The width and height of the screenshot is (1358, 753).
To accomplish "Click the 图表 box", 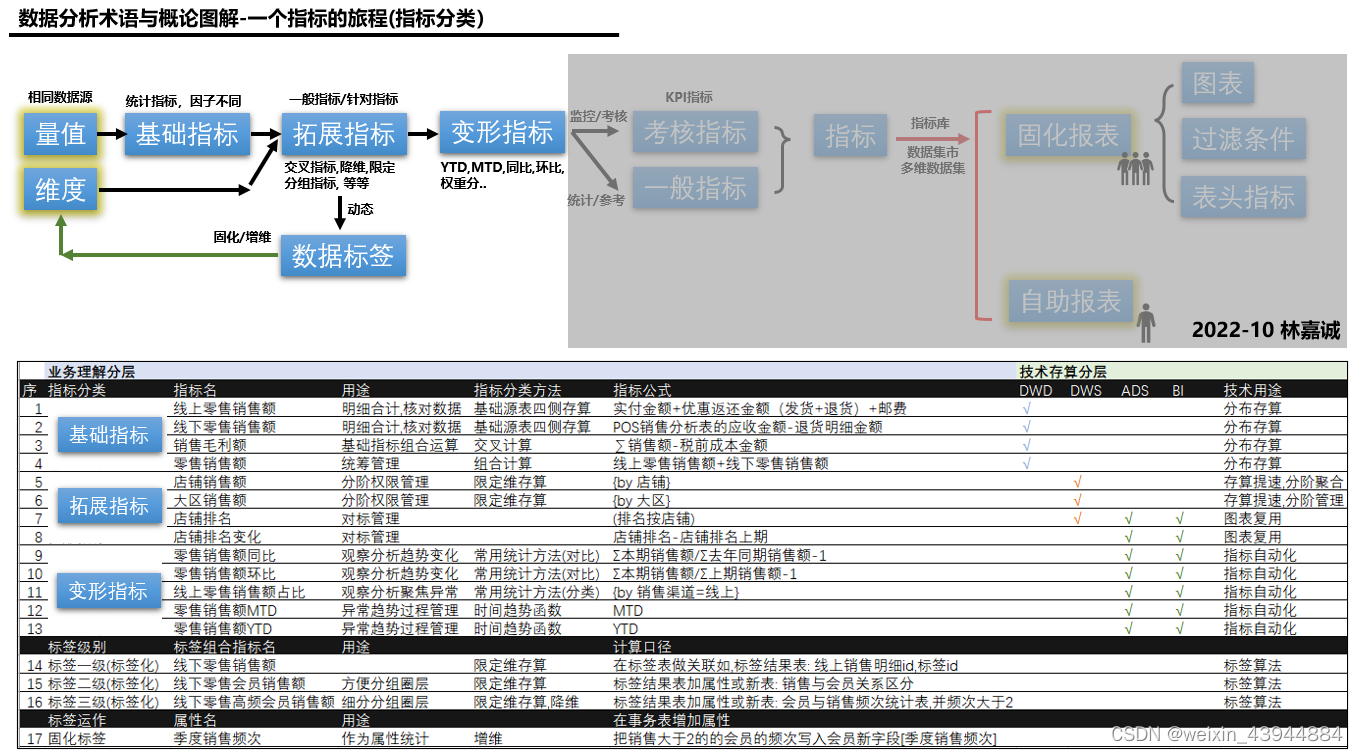I will 1217,84.
